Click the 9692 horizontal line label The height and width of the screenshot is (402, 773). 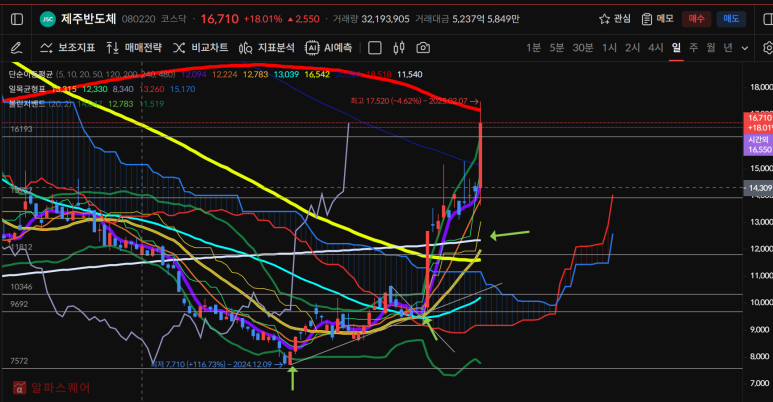[x=19, y=304]
